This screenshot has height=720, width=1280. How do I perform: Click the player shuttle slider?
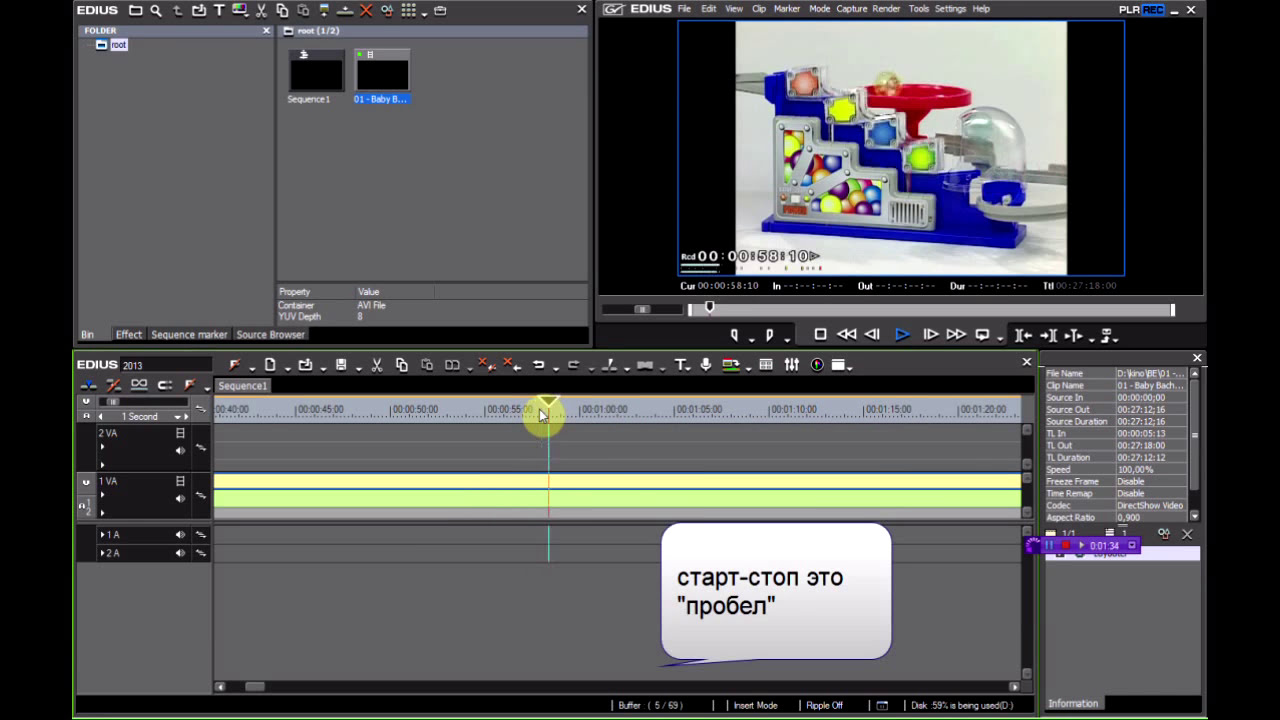click(642, 309)
